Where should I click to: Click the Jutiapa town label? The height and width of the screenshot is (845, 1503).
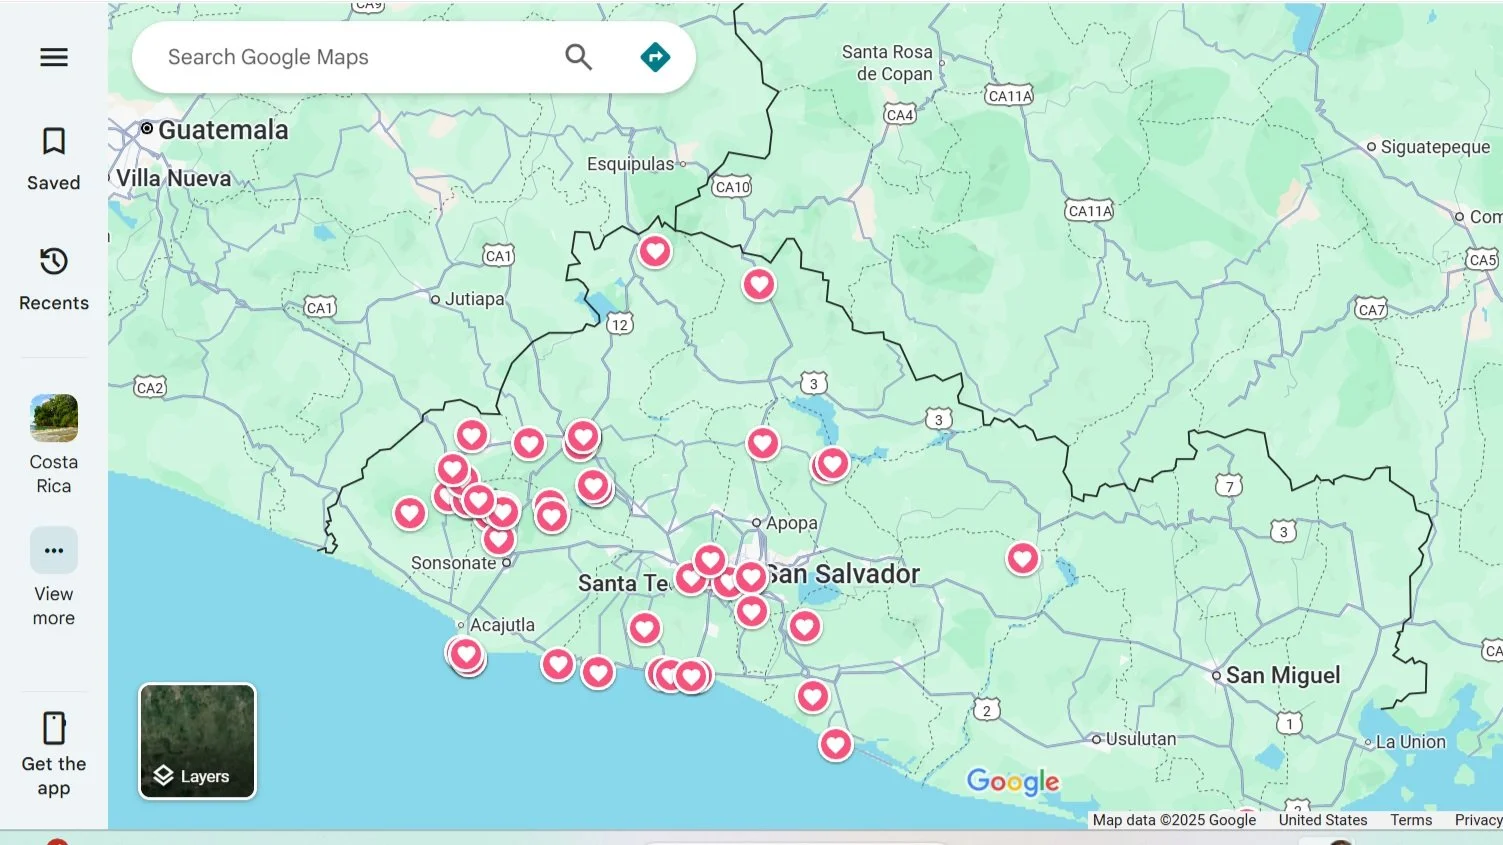[x=474, y=299]
